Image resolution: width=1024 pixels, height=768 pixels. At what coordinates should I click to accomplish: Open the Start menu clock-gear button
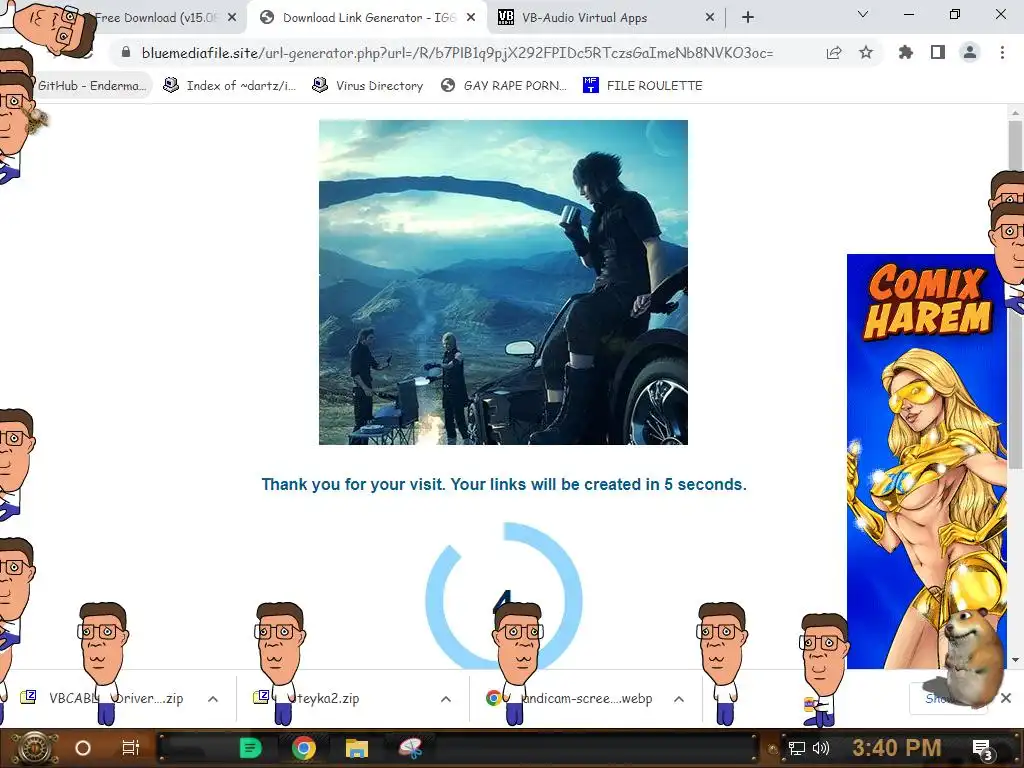(x=37, y=748)
